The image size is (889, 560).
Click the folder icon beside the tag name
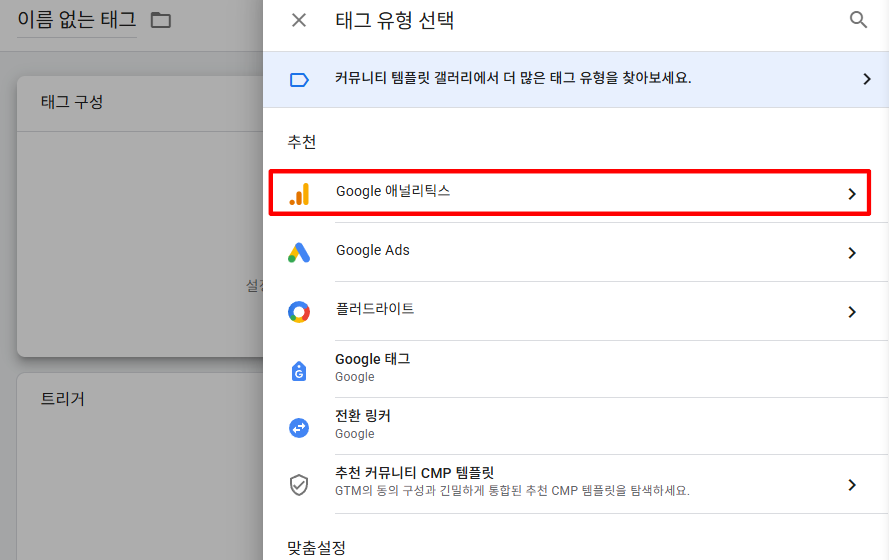(160, 20)
